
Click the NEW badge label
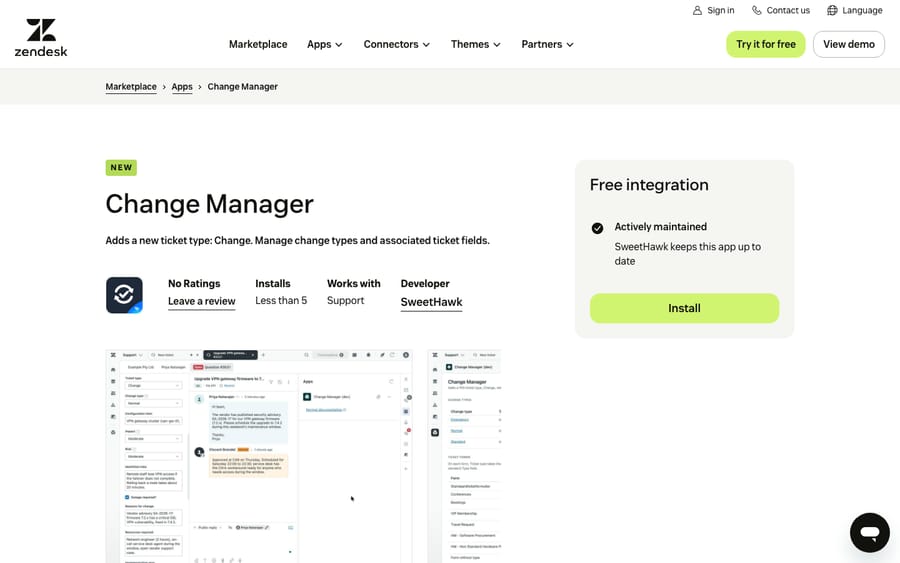(x=121, y=168)
